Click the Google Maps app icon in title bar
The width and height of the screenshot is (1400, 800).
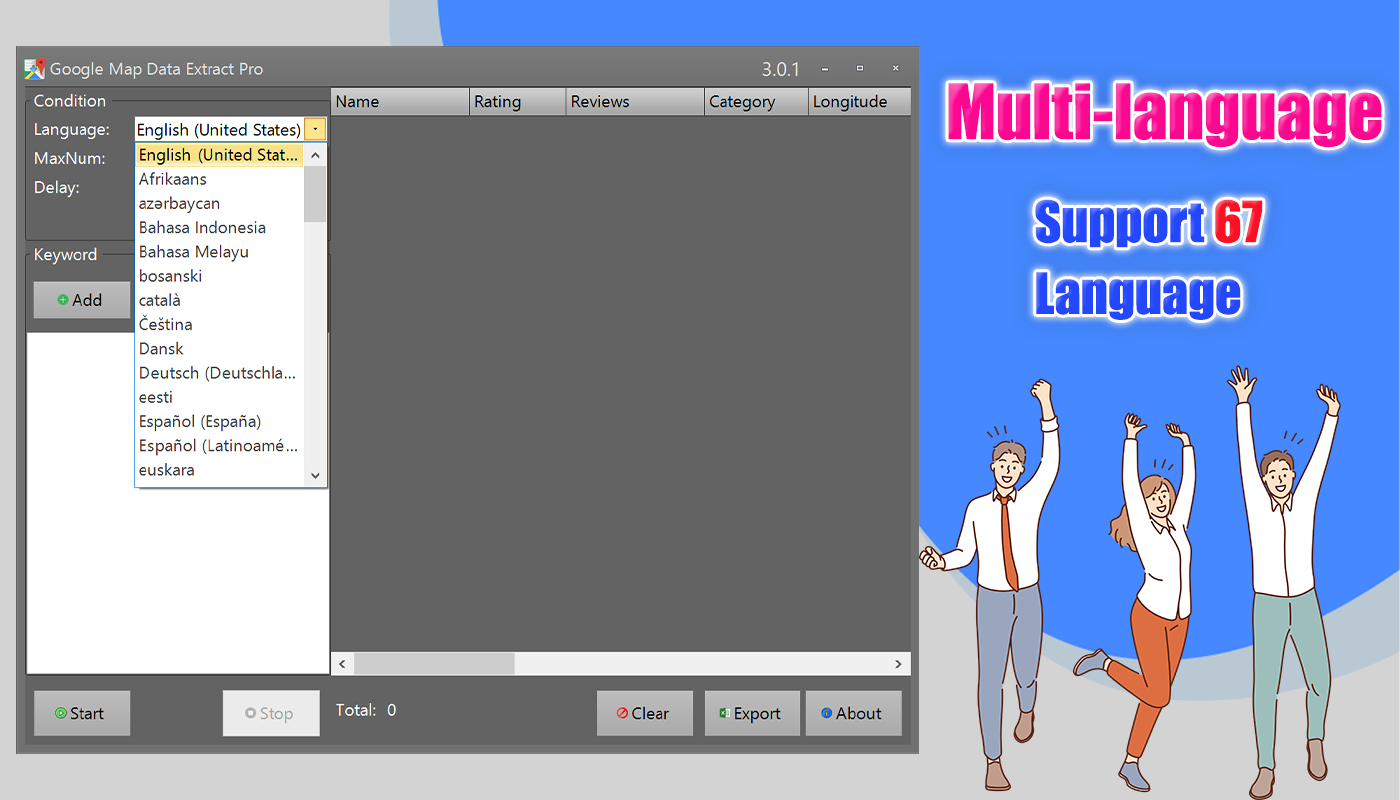(x=35, y=69)
